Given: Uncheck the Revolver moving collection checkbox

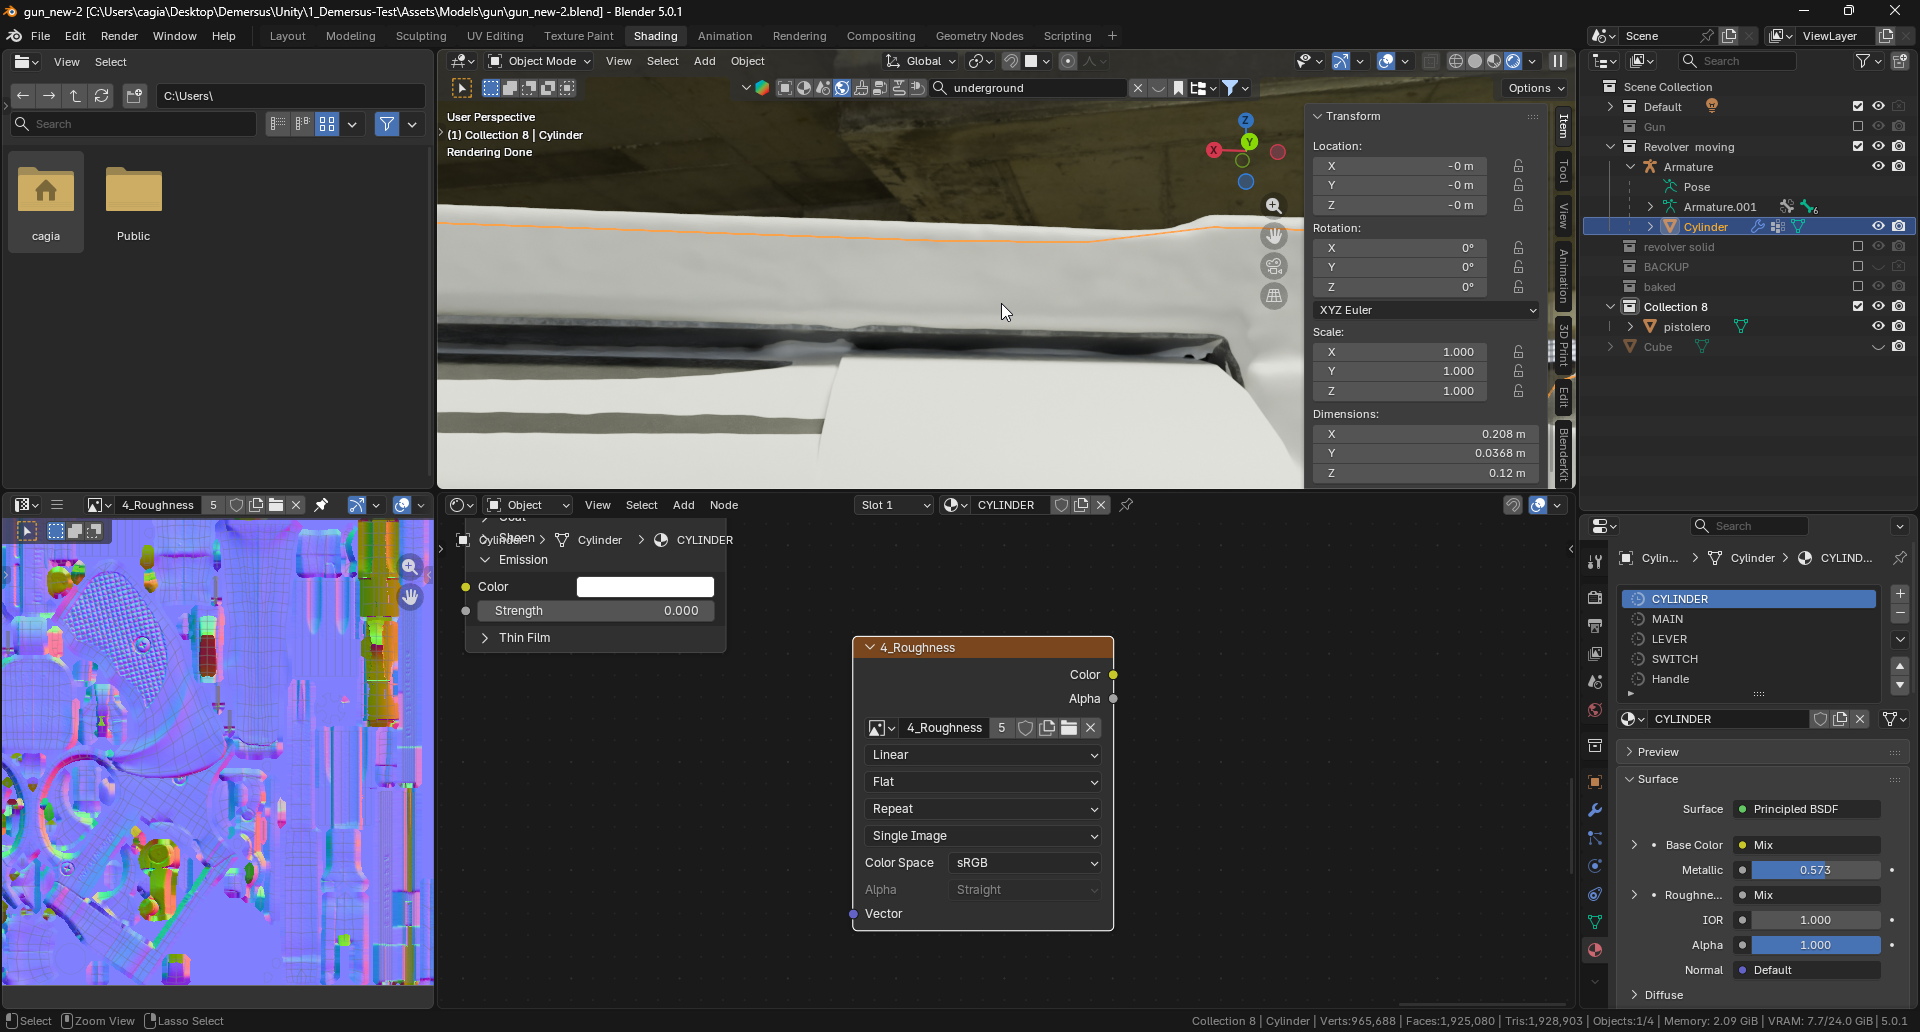Looking at the screenshot, I should (1858, 146).
